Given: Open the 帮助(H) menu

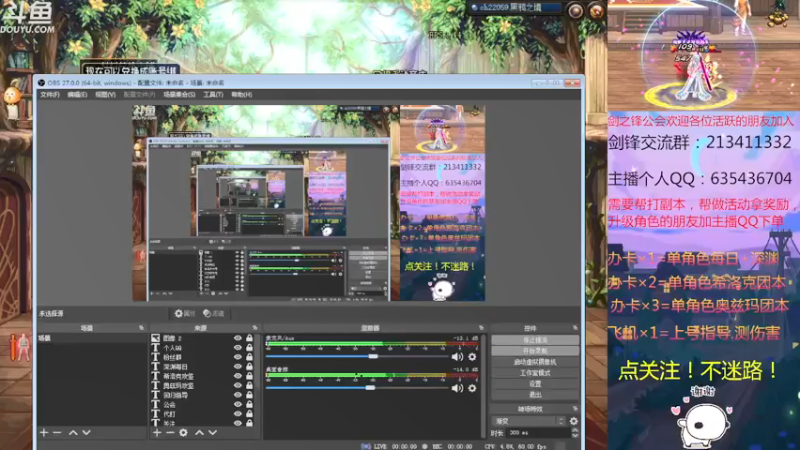Looking at the screenshot, I should (x=242, y=95).
